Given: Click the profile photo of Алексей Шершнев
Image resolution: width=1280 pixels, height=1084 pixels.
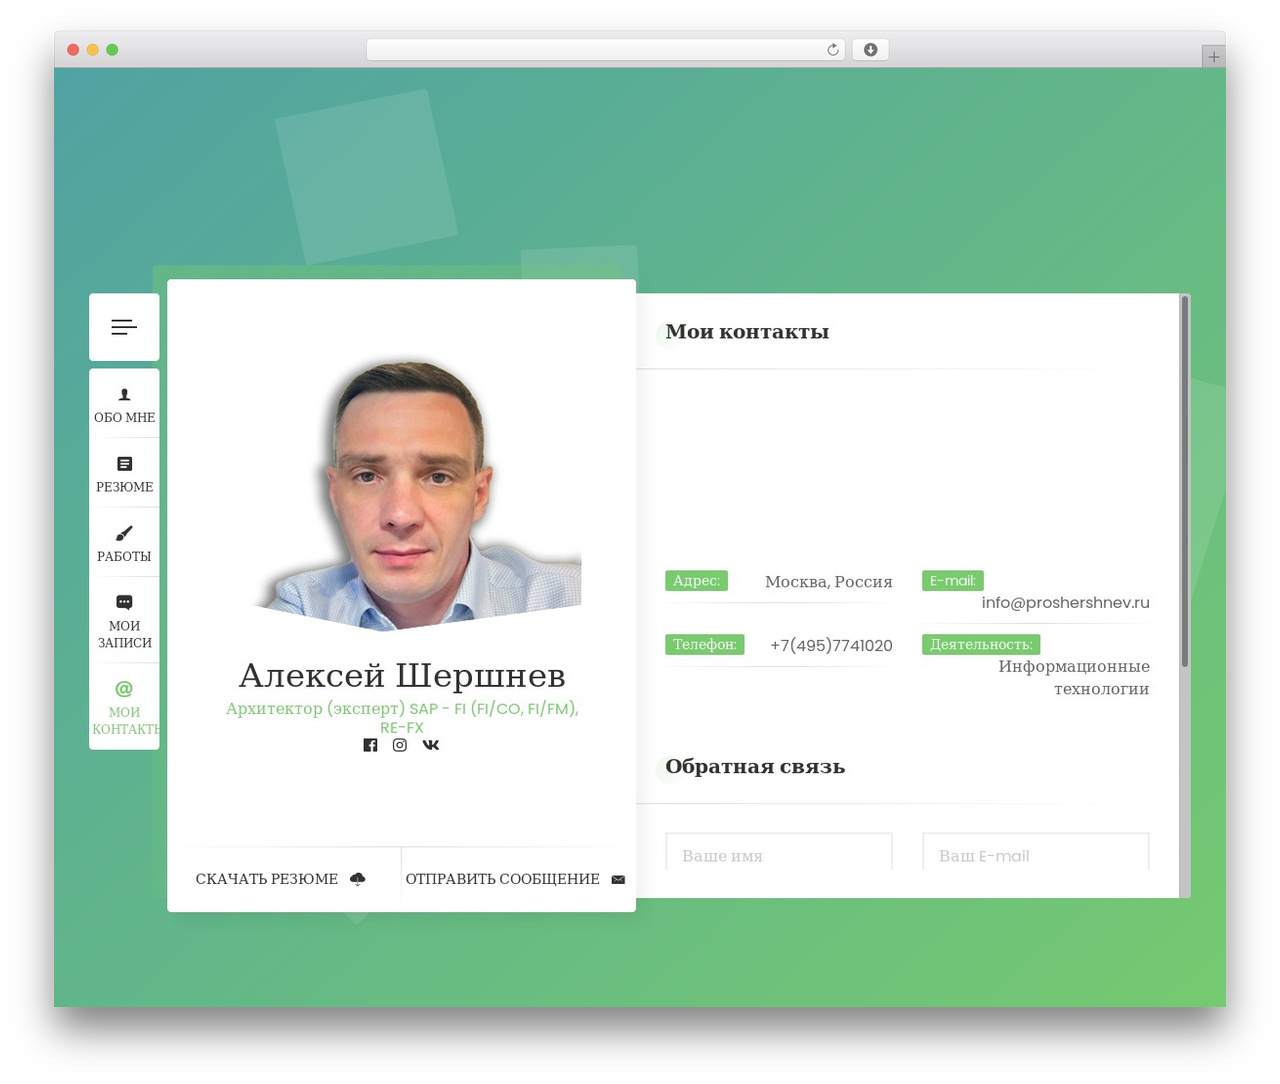Looking at the screenshot, I should point(414,495).
